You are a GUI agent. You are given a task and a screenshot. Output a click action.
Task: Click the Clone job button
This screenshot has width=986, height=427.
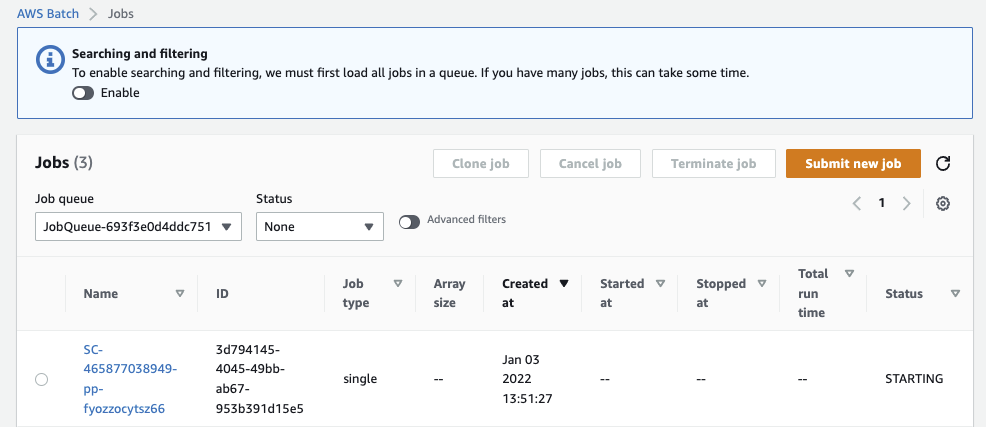coord(482,164)
